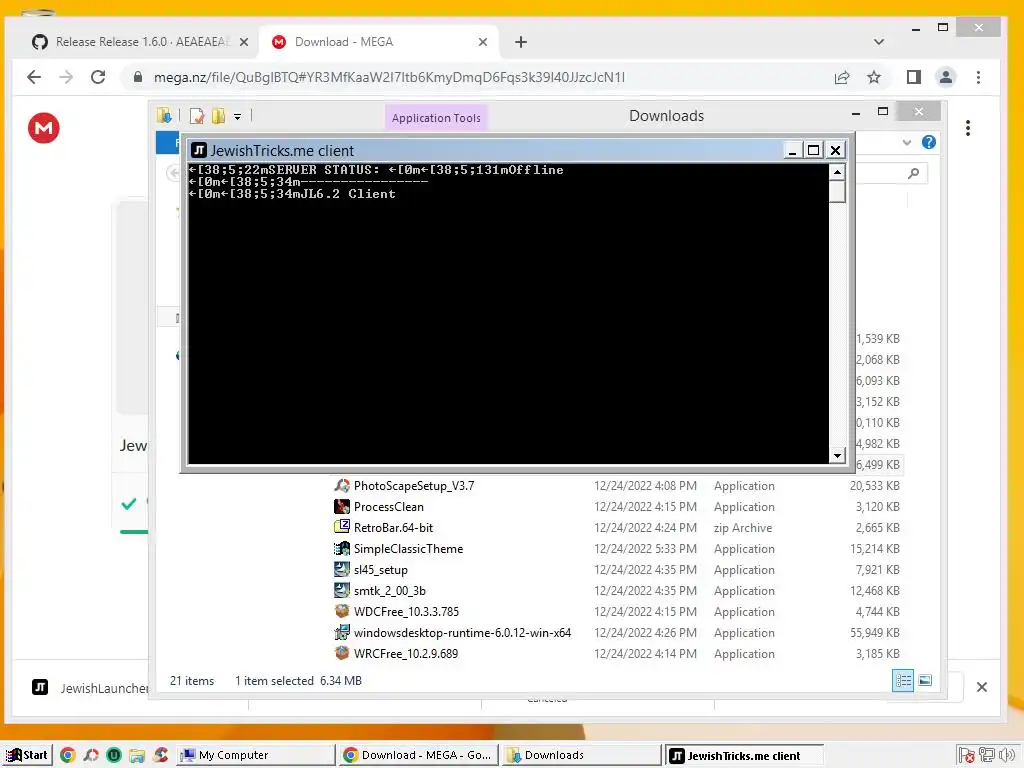Click '1 item selected 6.34 MB' status
The width and height of the screenshot is (1024, 768).
(298, 680)
